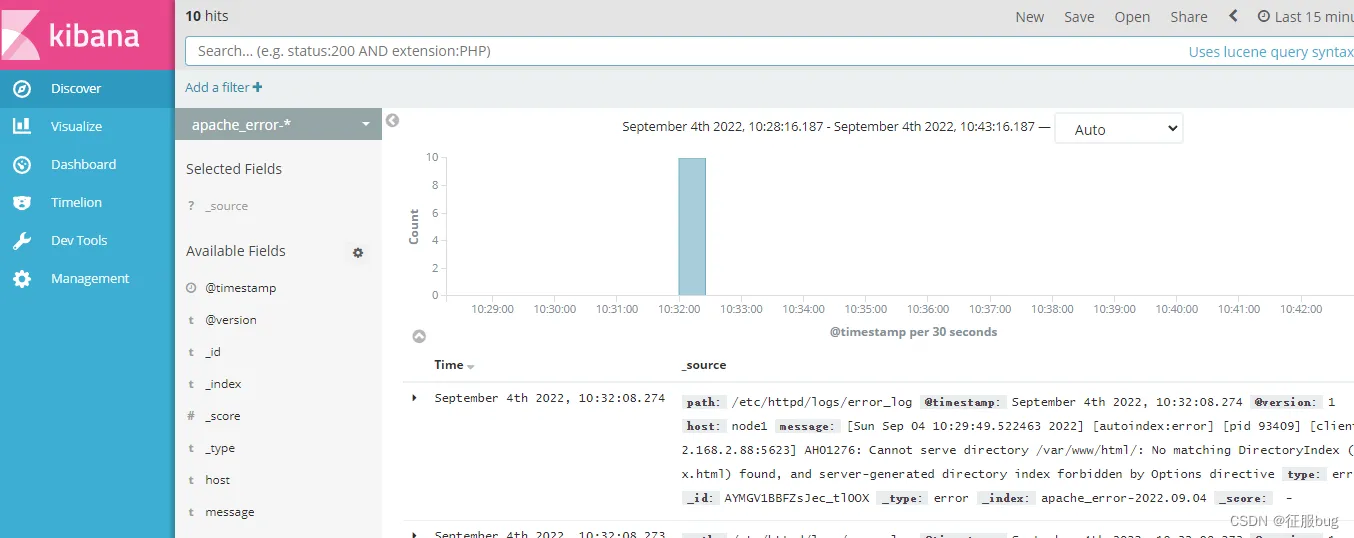Screen dimensions: 1354x538
Task: Click Time column header
Action: [449, 365]
